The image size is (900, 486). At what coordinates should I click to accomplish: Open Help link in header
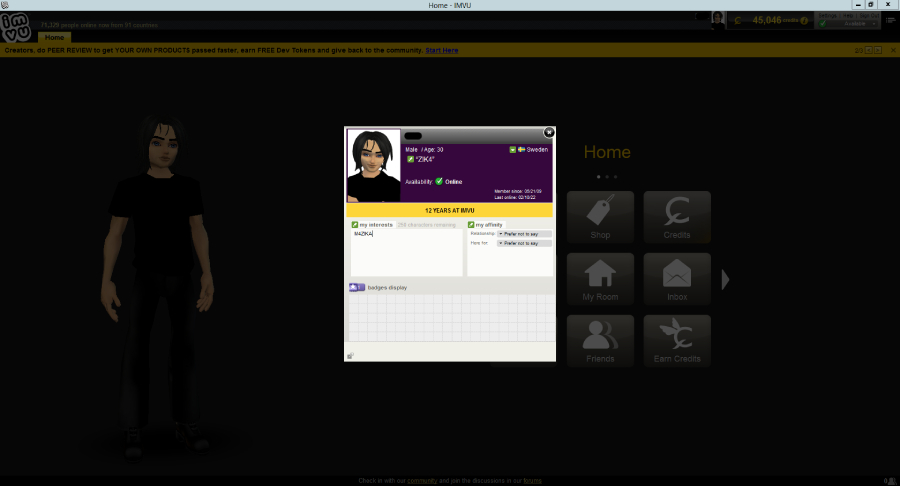(x=848, y=15)
